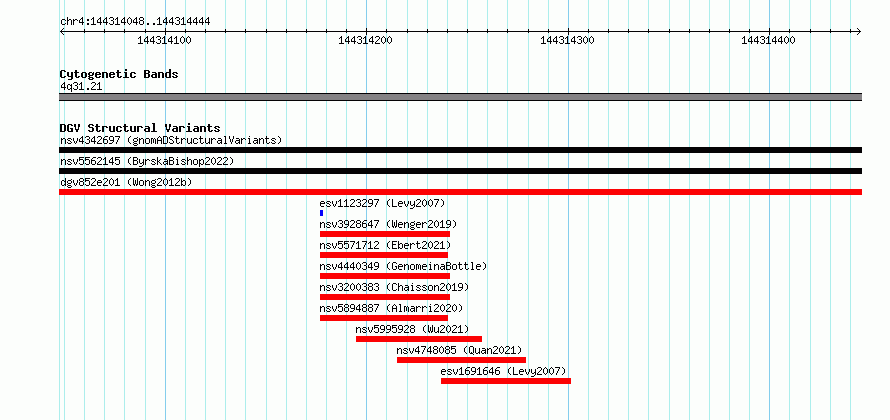Screen dimensions: 890x420
Task: Click the dgv852e201 Wong2012b label
Action: 126,182
